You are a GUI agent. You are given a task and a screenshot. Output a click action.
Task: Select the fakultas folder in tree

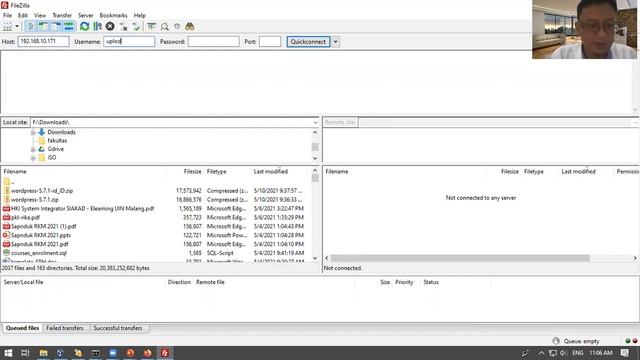pyautogui.click(x=57, y=140)
